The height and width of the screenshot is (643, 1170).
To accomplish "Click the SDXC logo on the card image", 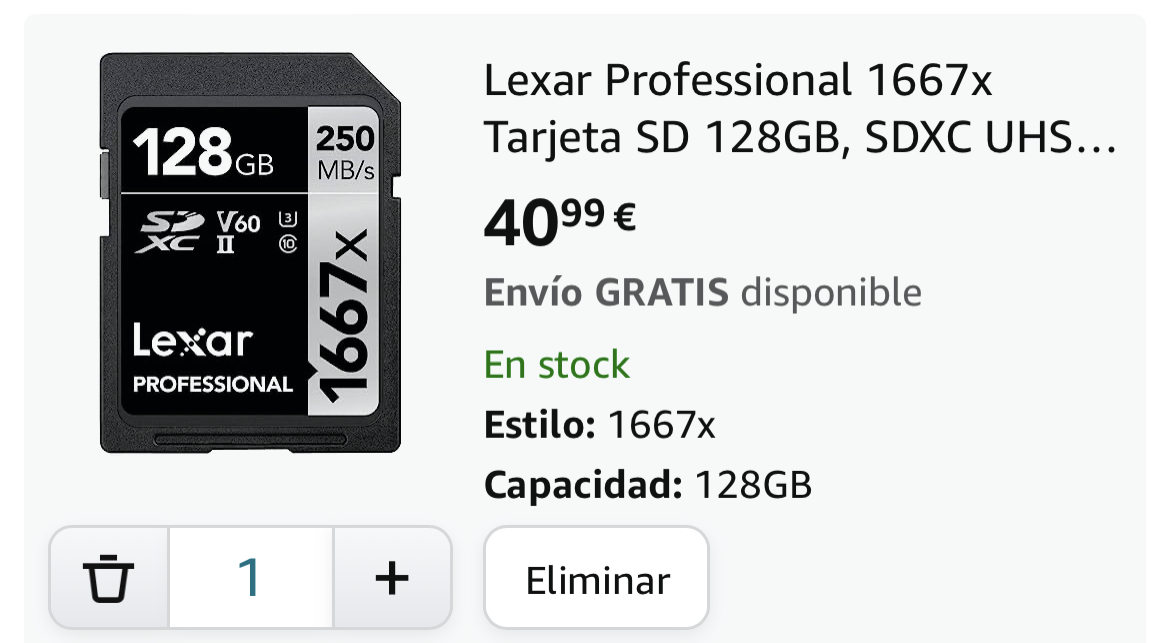I will 170,232.
